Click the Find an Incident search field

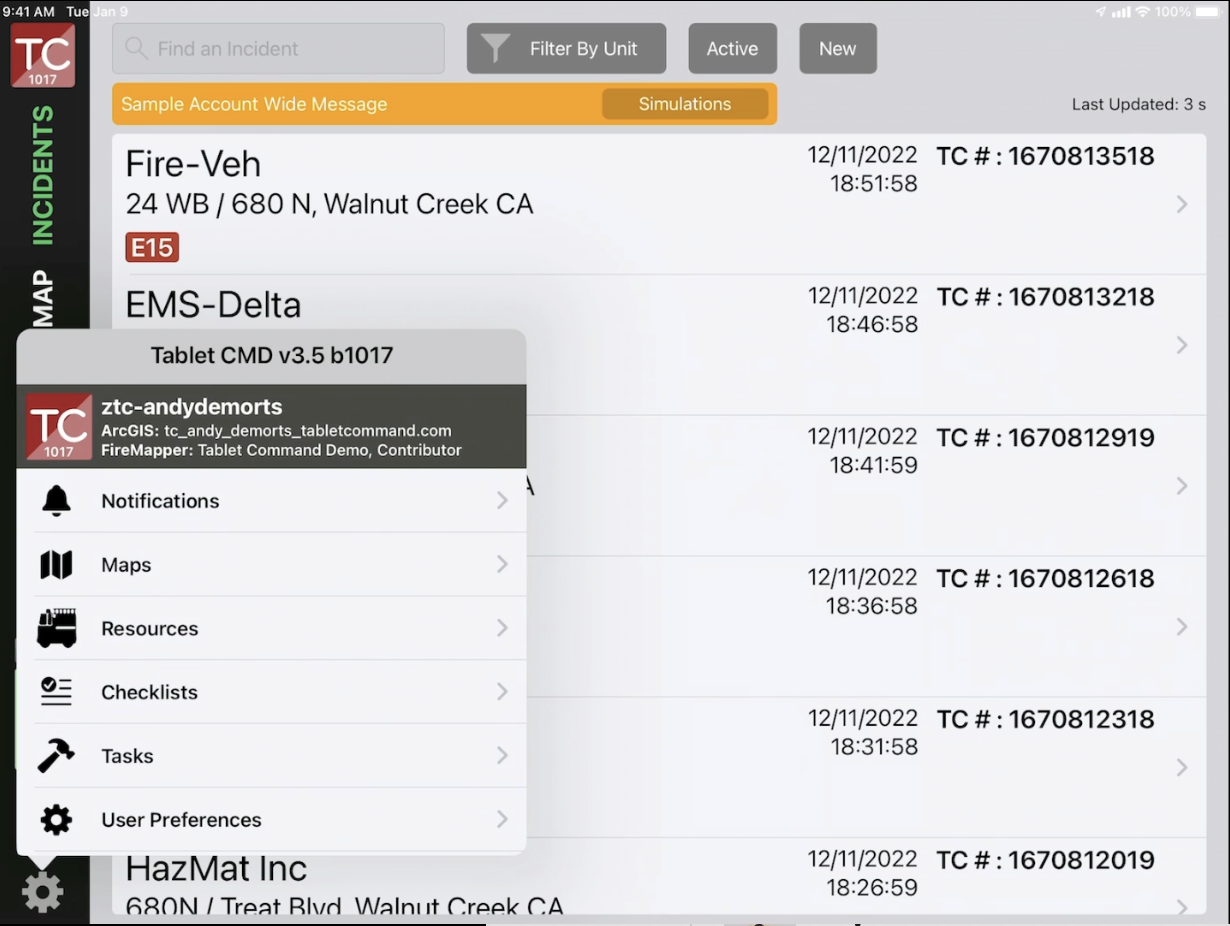click(x=279, y=49)
